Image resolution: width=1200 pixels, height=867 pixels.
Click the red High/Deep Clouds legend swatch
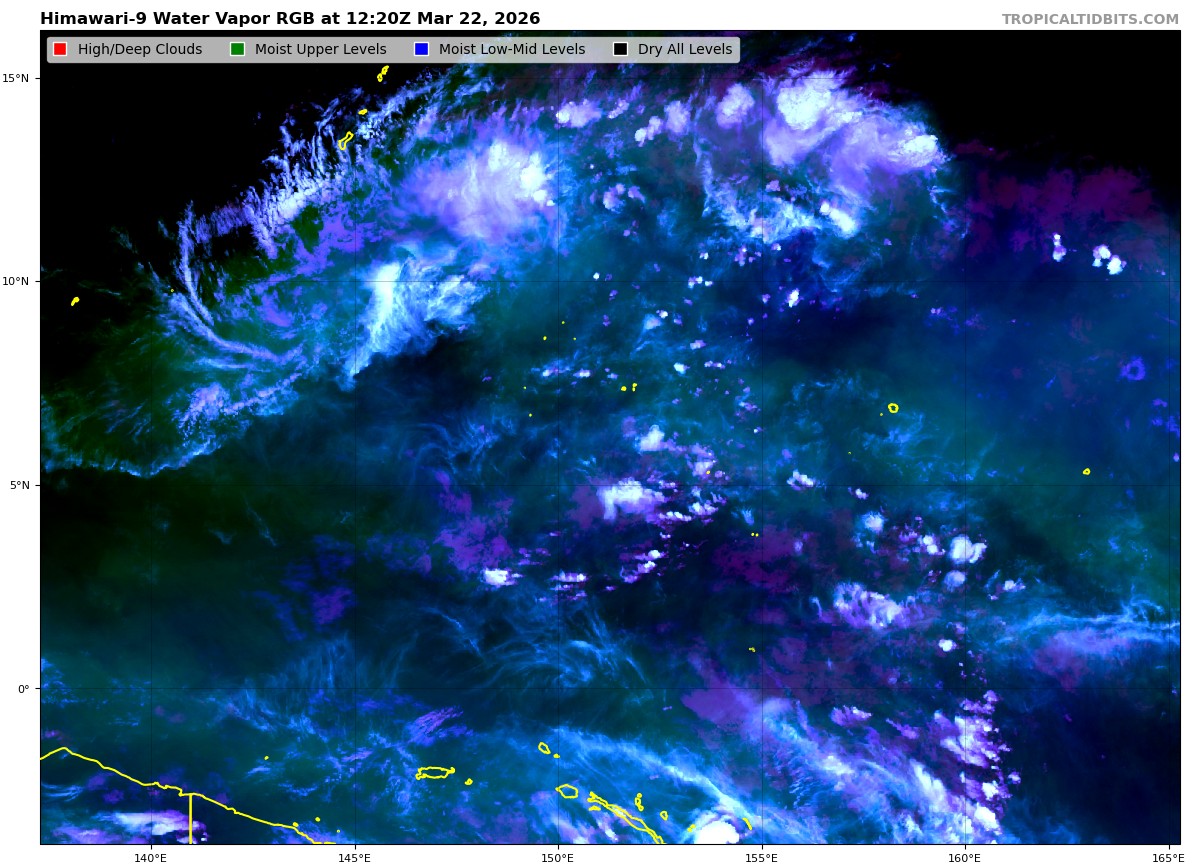click(x=60, y=50)
